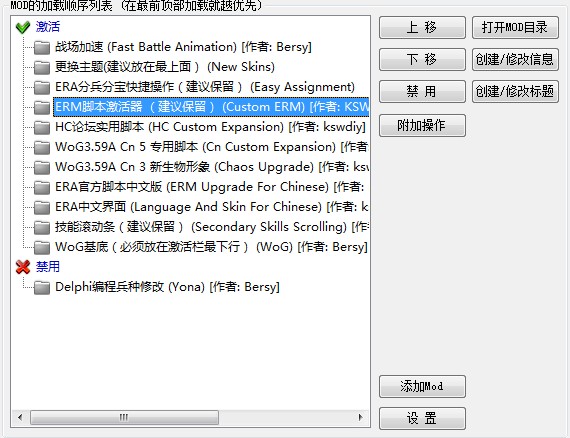This screenshot has height=438, width=570.
Task: Click folder icon of HC论坛实用脚本 mod
Action: pos(42,127)
